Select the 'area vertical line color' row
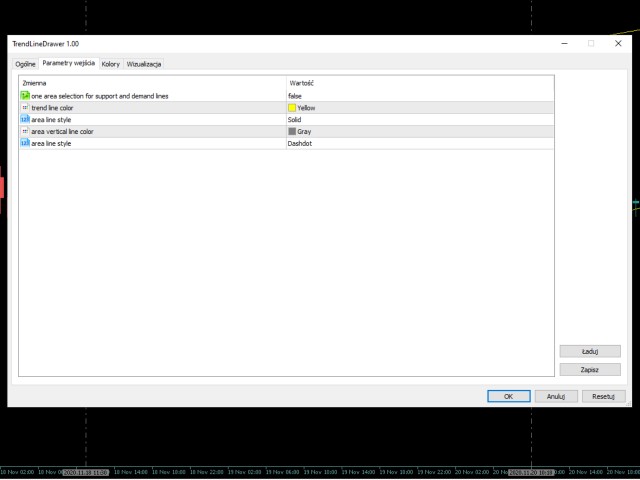 286,131
